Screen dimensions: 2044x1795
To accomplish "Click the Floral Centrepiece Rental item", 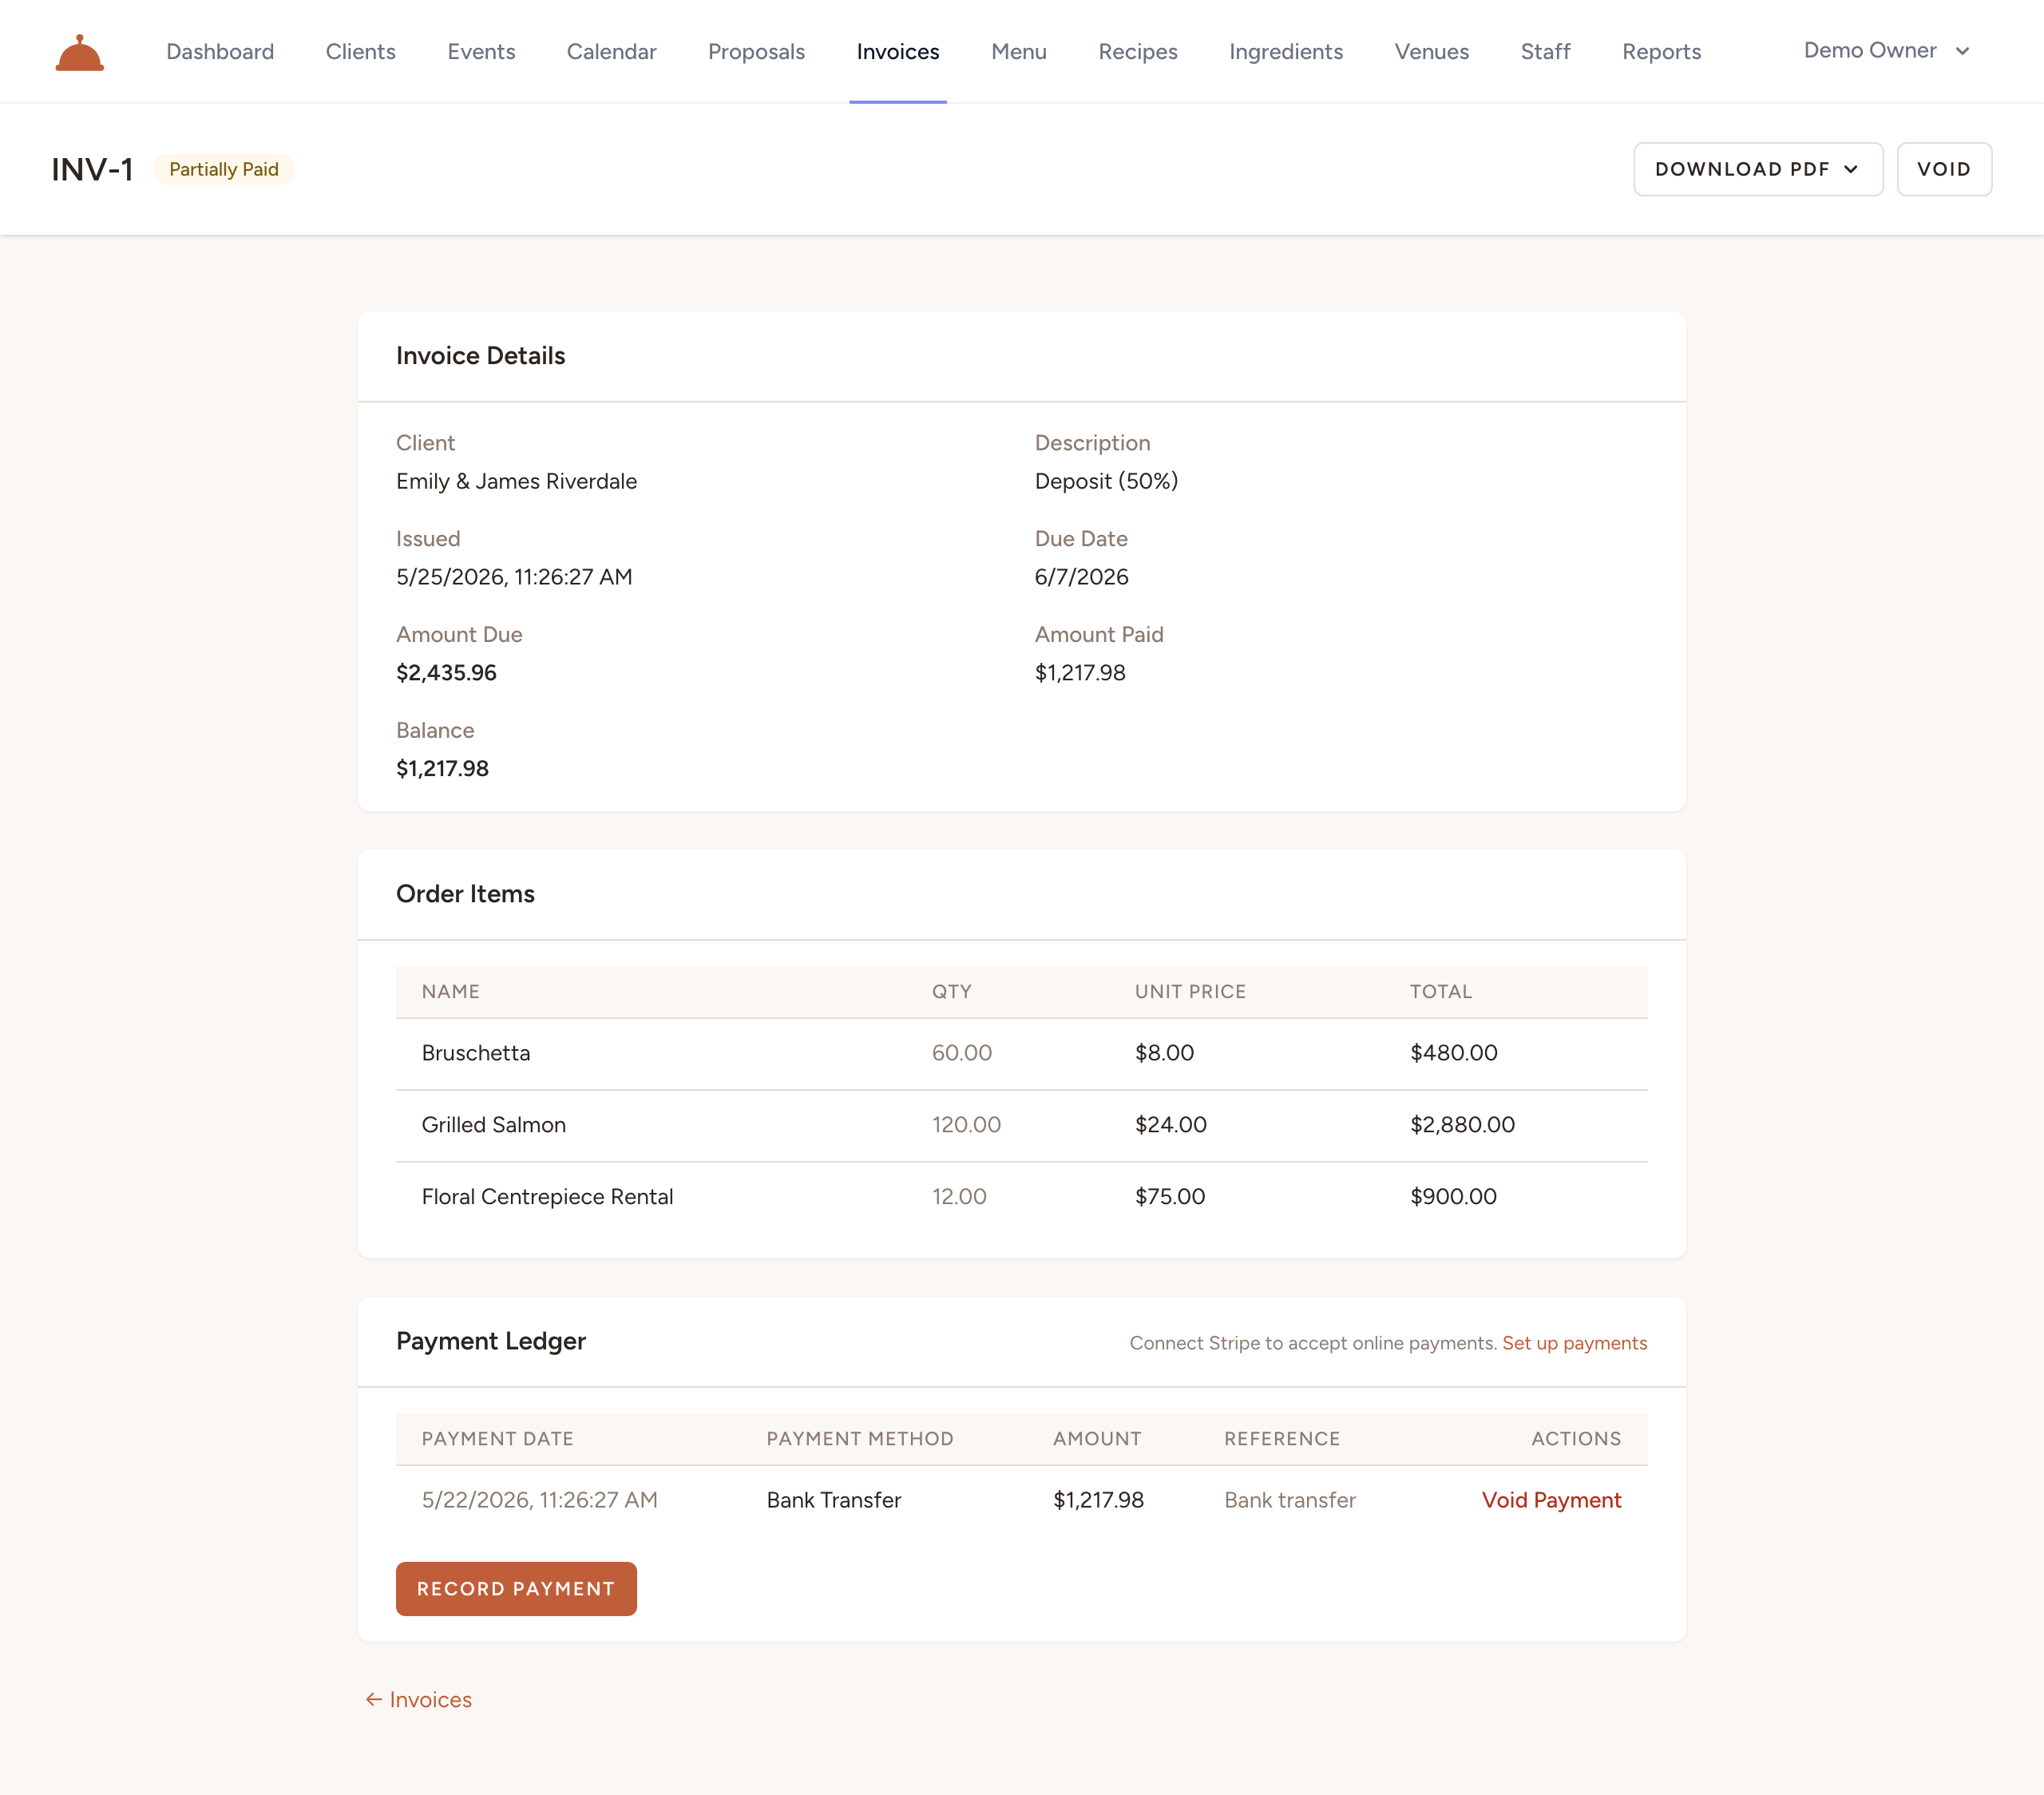I will point(547,1197).
